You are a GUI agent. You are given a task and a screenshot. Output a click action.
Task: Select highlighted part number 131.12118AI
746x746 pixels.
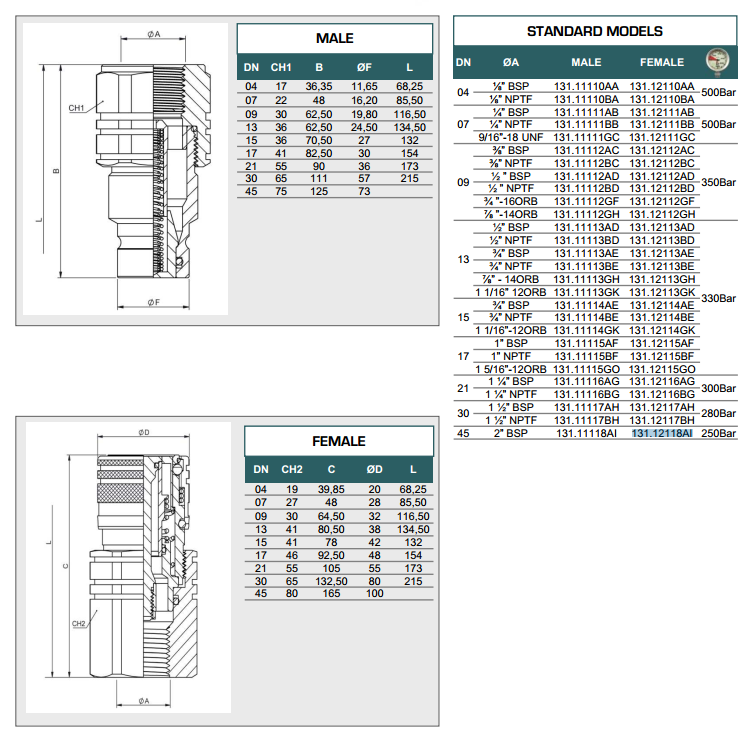(x=661, y=434)
